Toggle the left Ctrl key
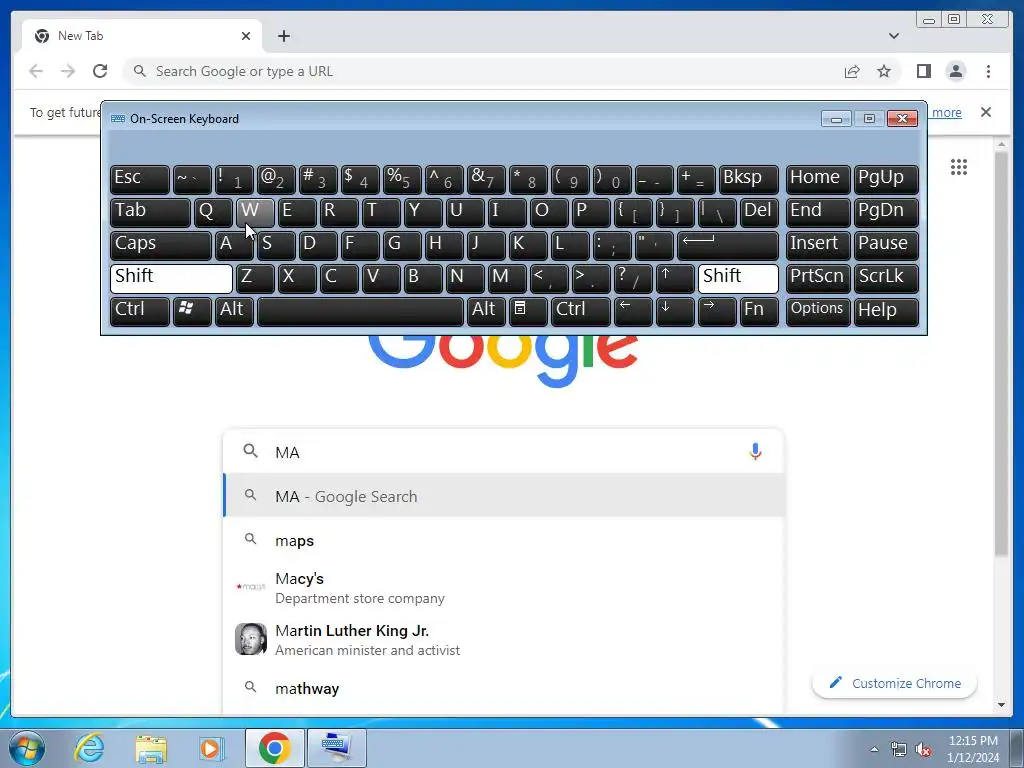This screenshot has width=1024, height=768. click(x=140, y=311)
